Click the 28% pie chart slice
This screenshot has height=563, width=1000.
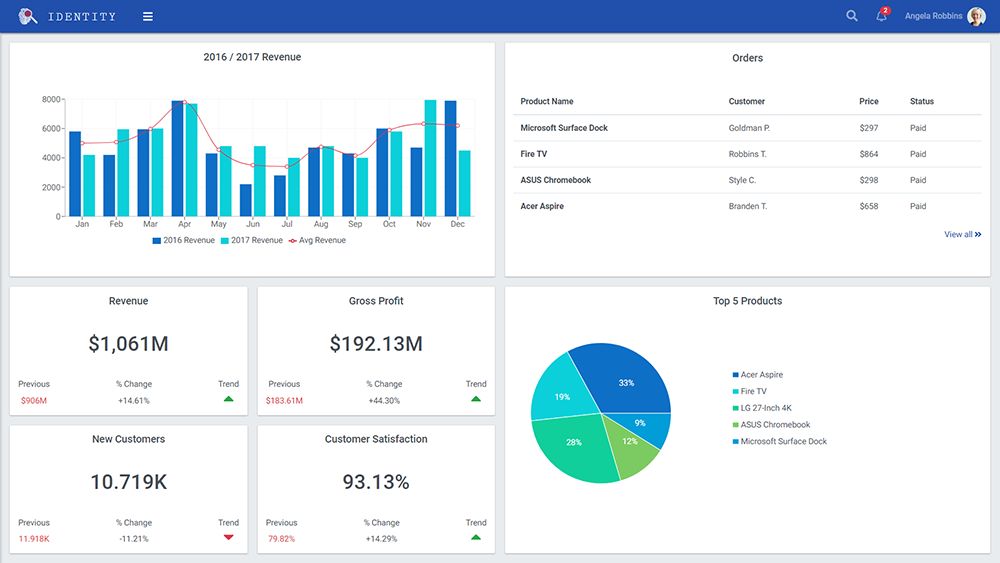[x=573, y=443]
